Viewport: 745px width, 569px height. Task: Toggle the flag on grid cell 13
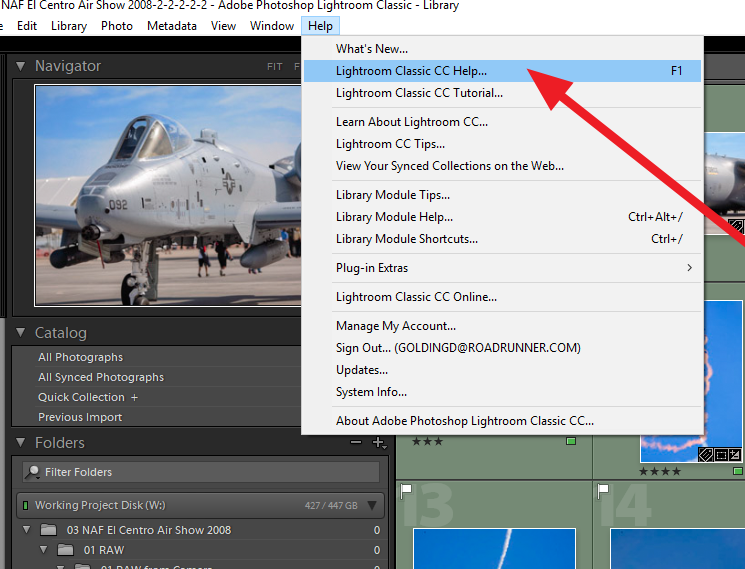[x=406, y=491]
